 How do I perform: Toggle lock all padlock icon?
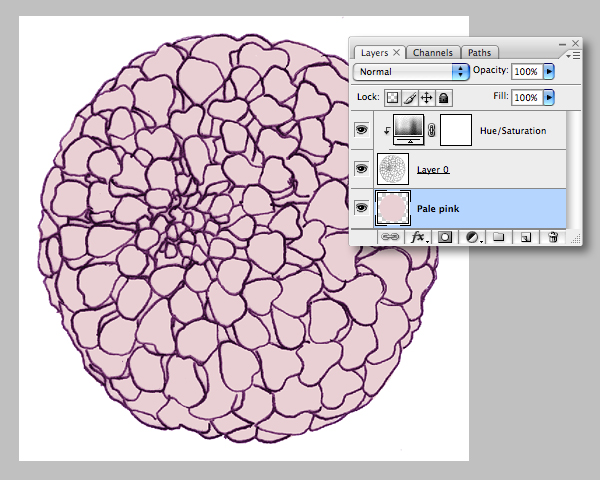[443, 98]
